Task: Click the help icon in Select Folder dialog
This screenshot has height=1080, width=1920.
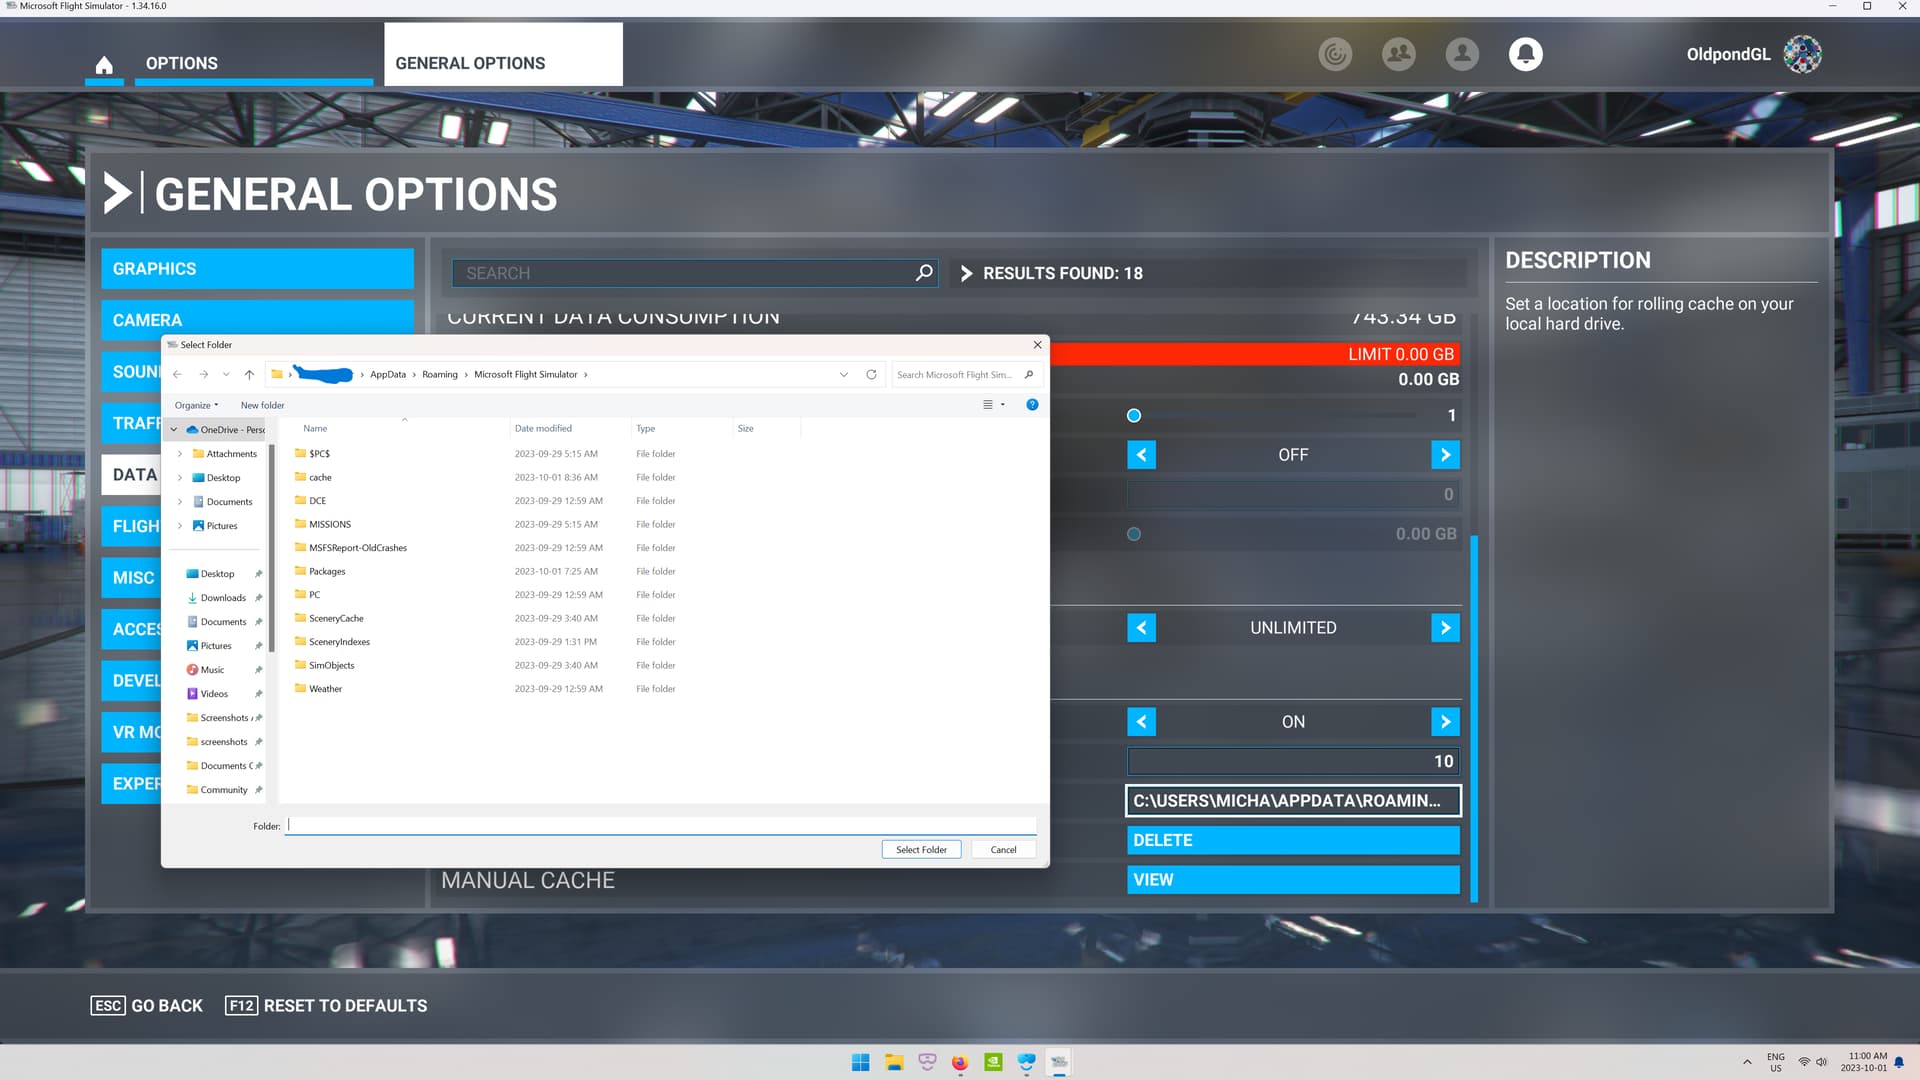Action: [1032, 405]
